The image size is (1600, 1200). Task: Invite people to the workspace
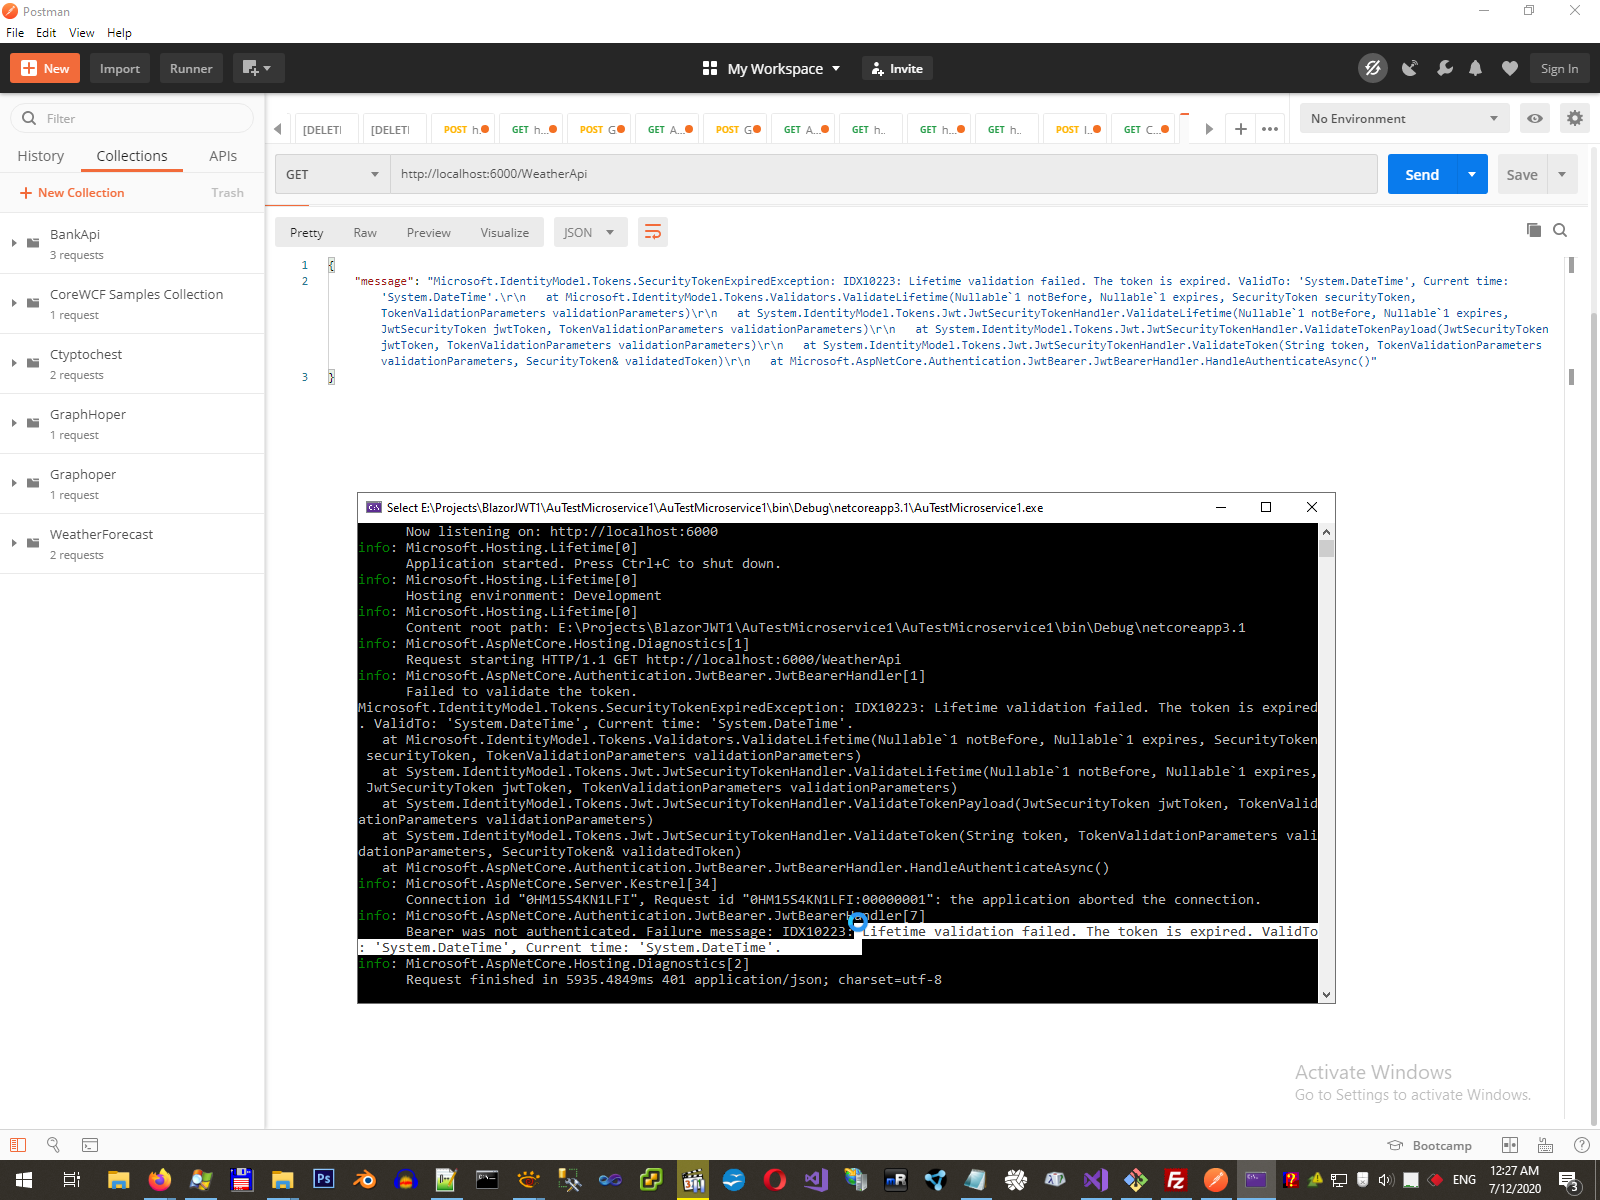tap(897, 68)
